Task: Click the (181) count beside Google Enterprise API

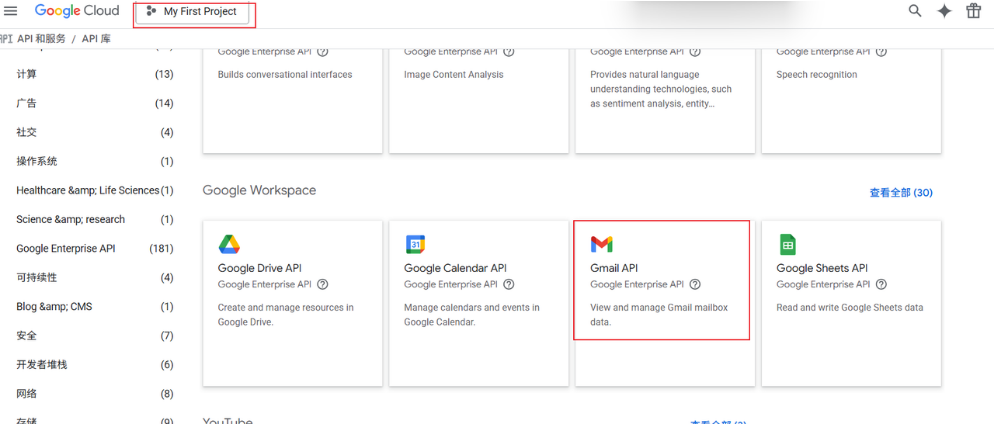Action: [161, 249]
